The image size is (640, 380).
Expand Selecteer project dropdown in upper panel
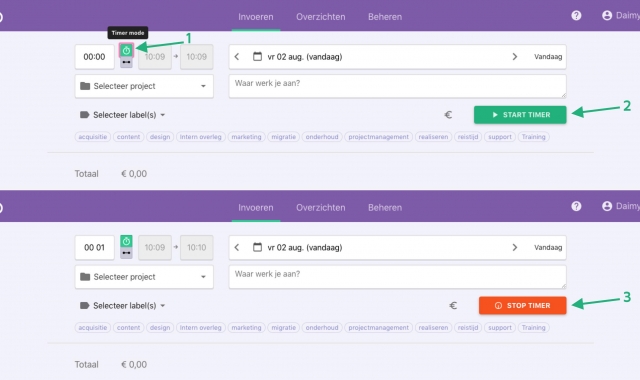click(x=144, y=86)
